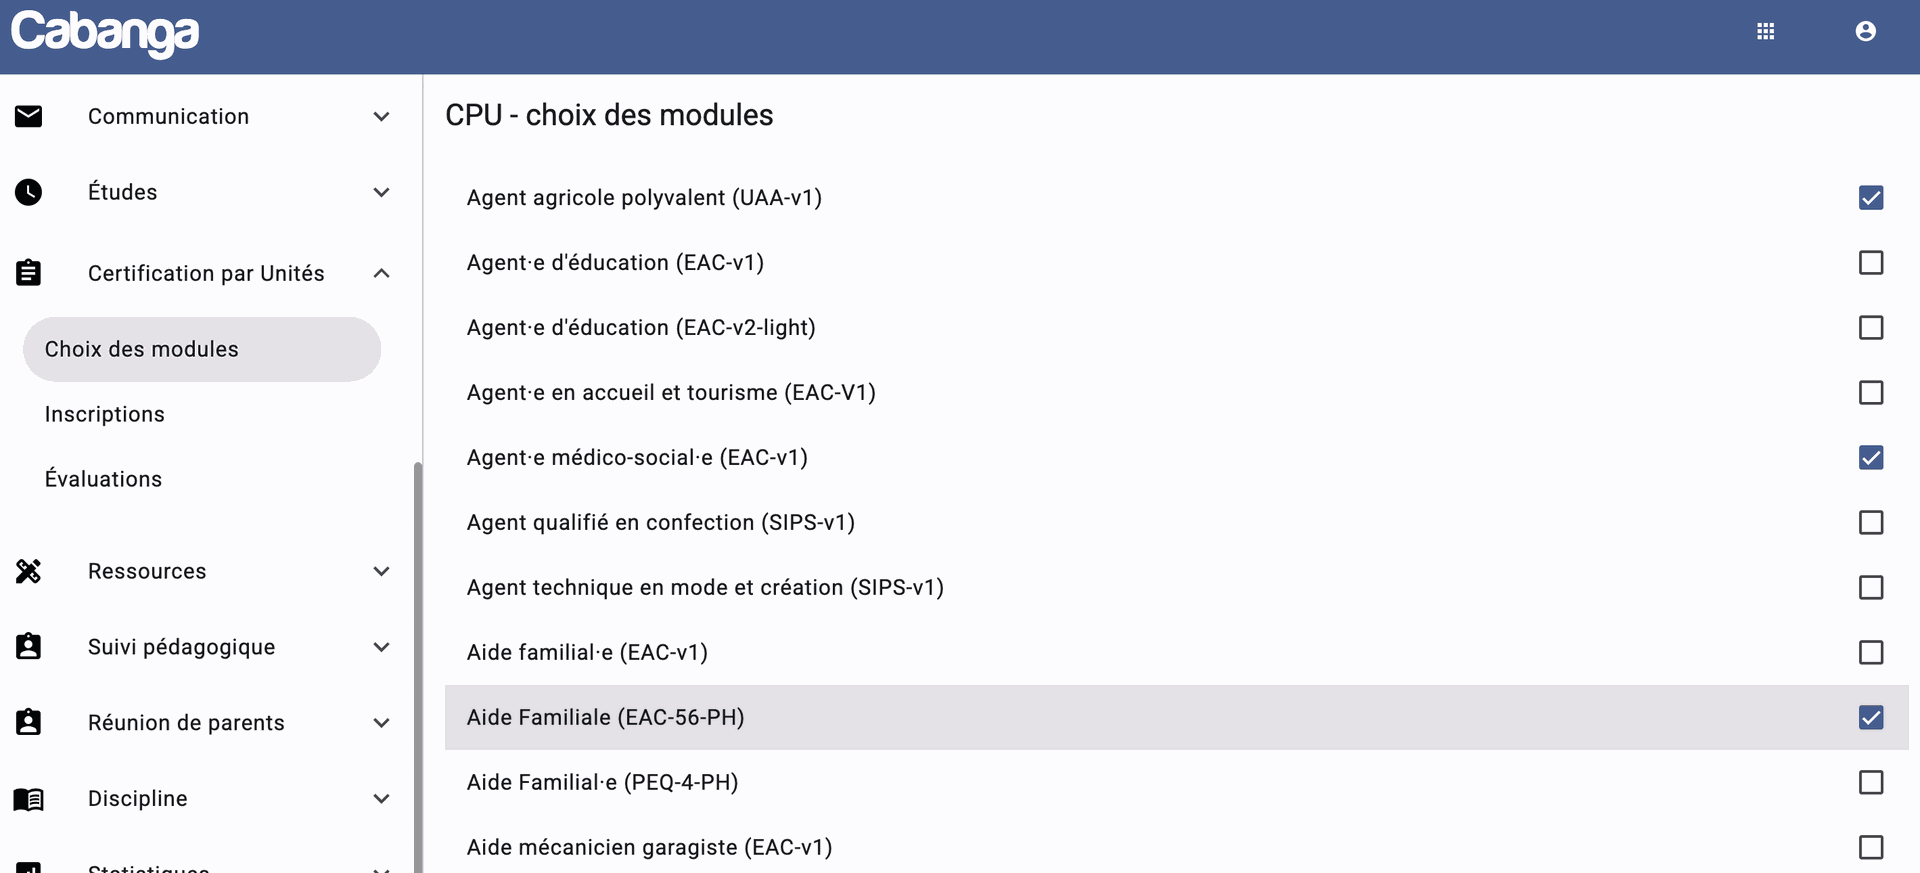The height and width of the screenshot is (873, 1920).
Task: Click the Études clock icon
Action: pyautogui.click(x=29, y=192)
